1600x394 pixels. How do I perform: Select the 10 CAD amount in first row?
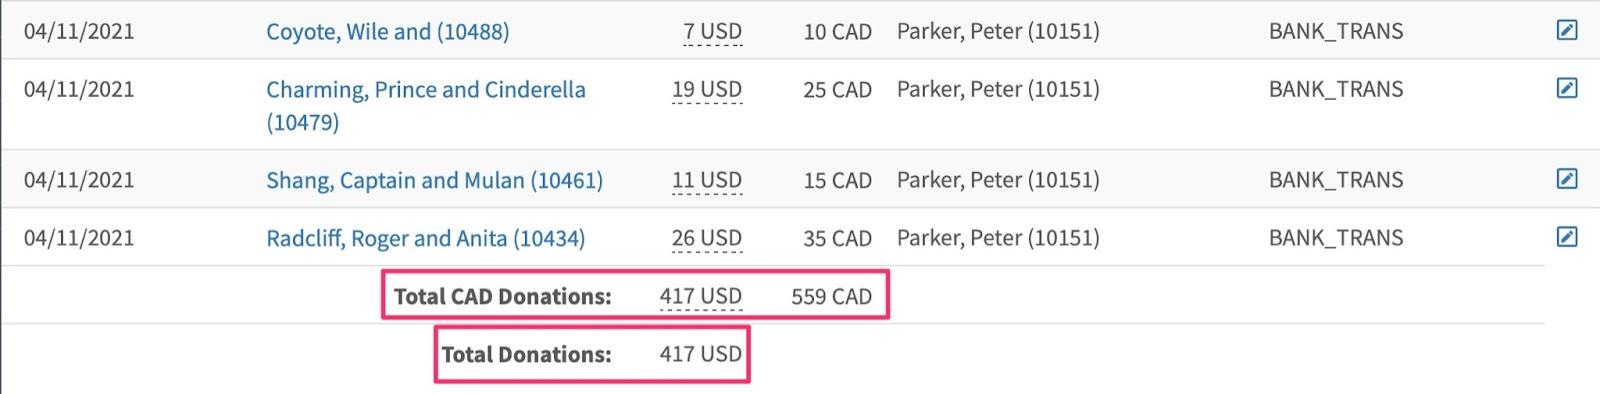point(837,31)
